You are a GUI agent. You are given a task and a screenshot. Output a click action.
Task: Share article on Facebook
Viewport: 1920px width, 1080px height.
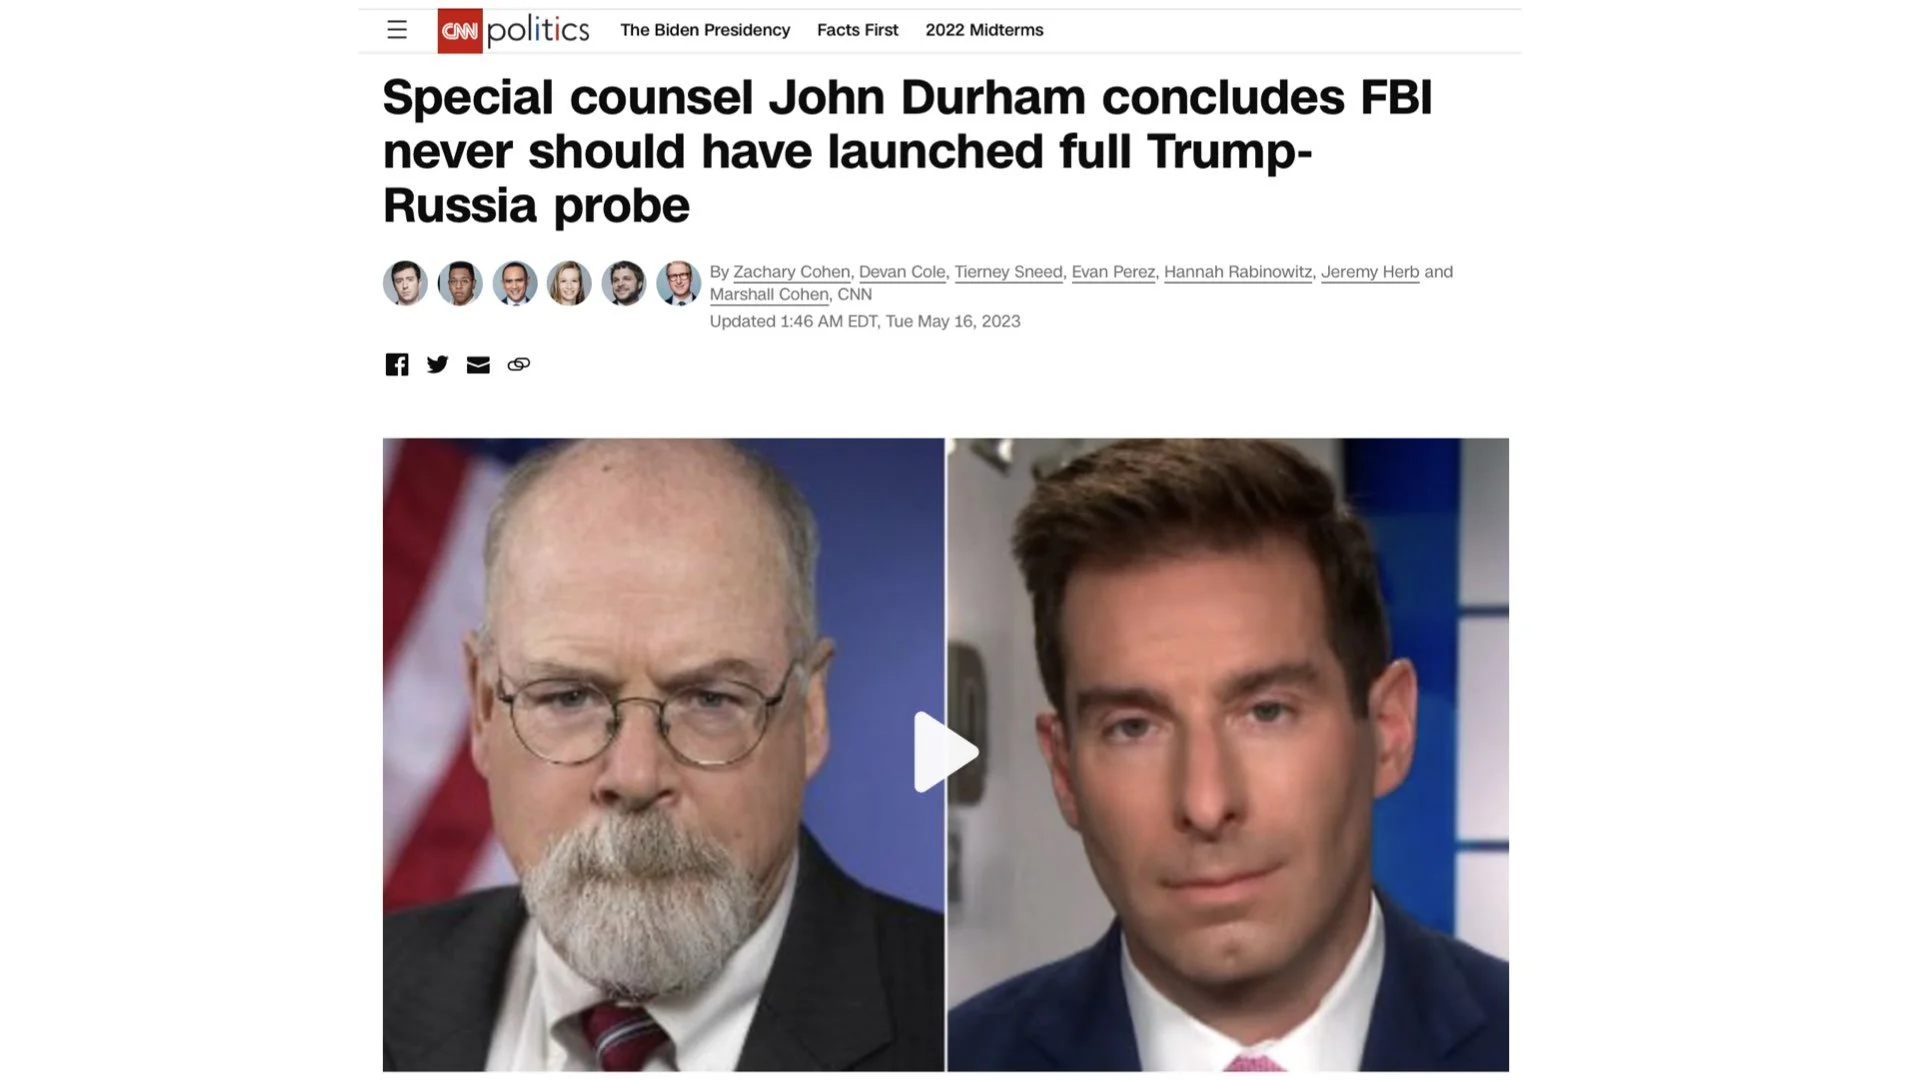coord(397,364)
